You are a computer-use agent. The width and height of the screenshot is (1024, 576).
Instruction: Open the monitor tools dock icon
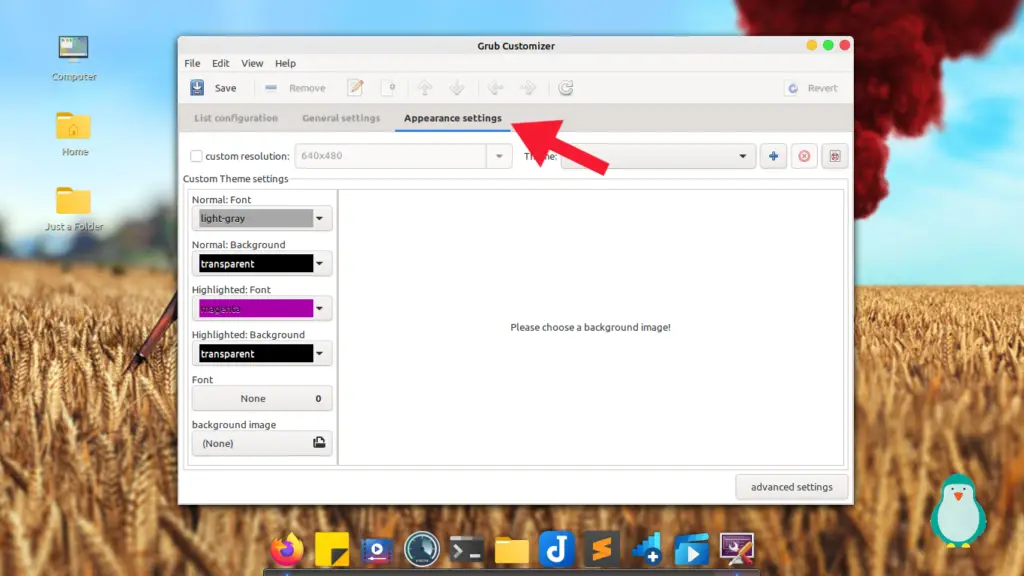click(x=737, y=549)
